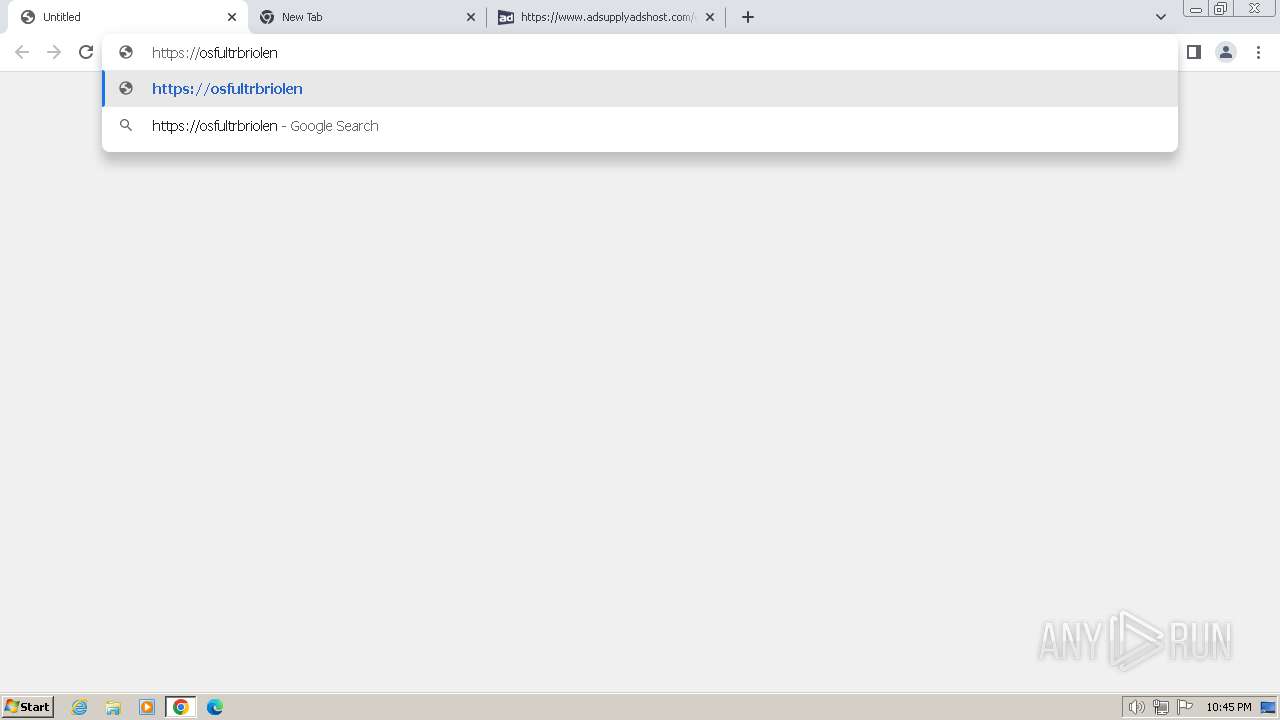Restore down the Chrome window

[x=1221, y=9]
